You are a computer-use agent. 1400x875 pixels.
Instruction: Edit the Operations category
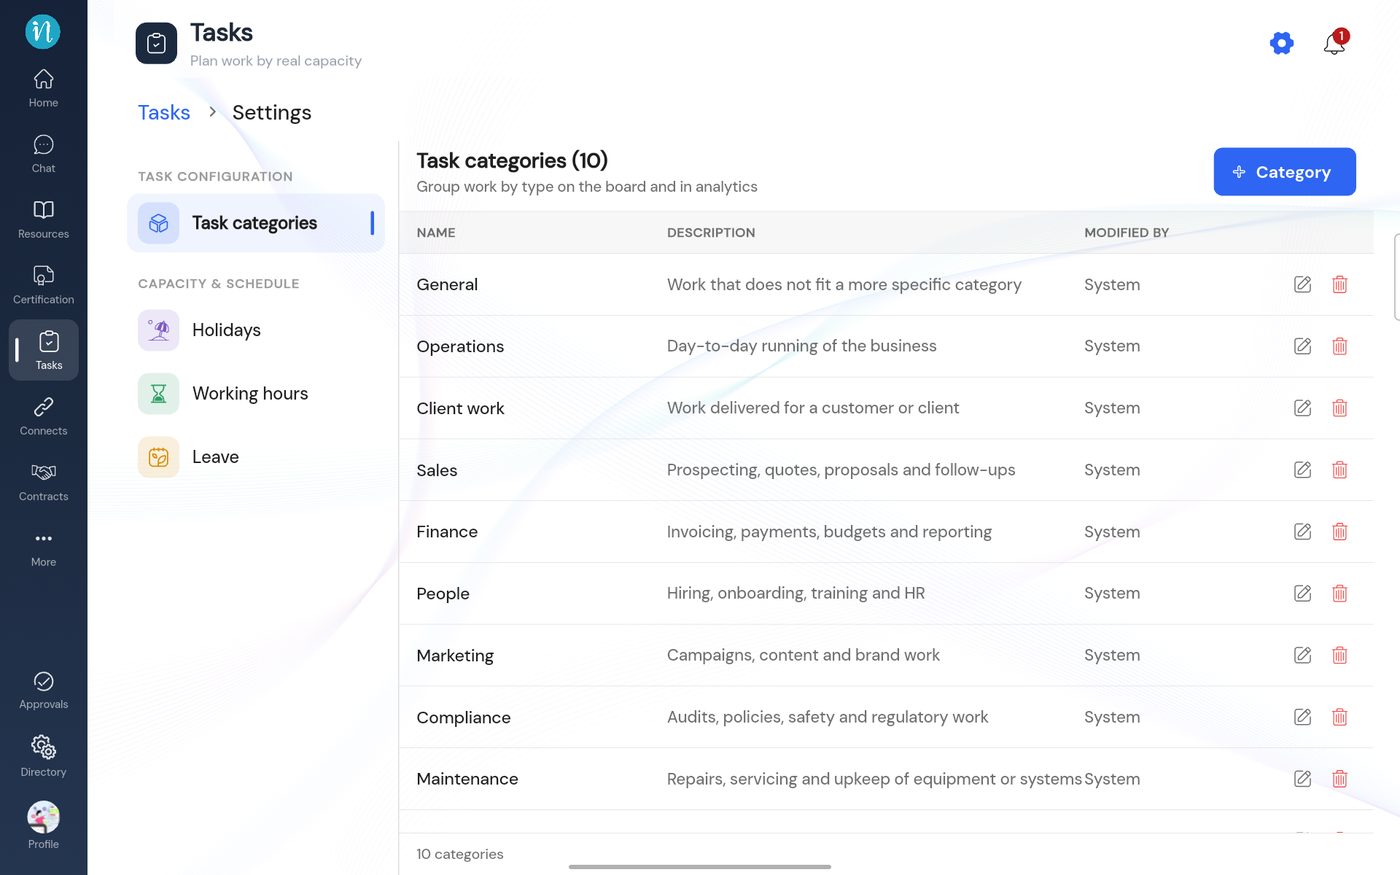coord(1302,346)
